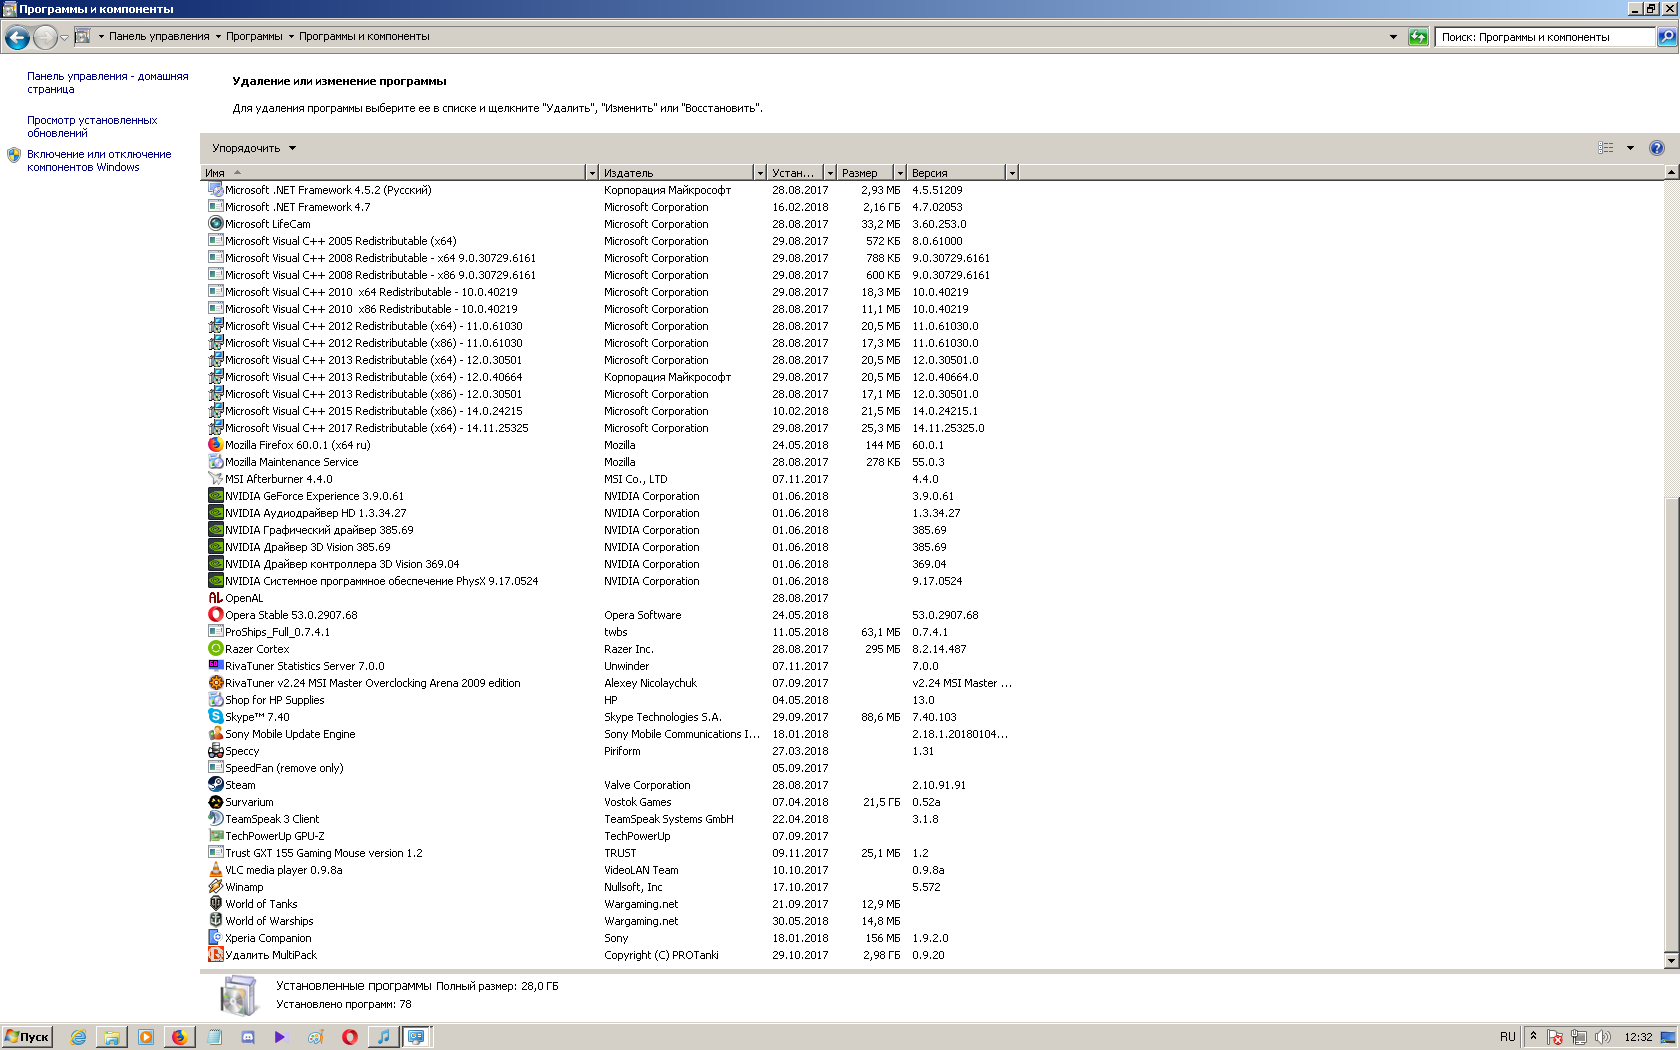Select Shop for HP Supplies row
This screenshot has width=1680, height=1050.
pyautogui.click(x=610, y=700)
